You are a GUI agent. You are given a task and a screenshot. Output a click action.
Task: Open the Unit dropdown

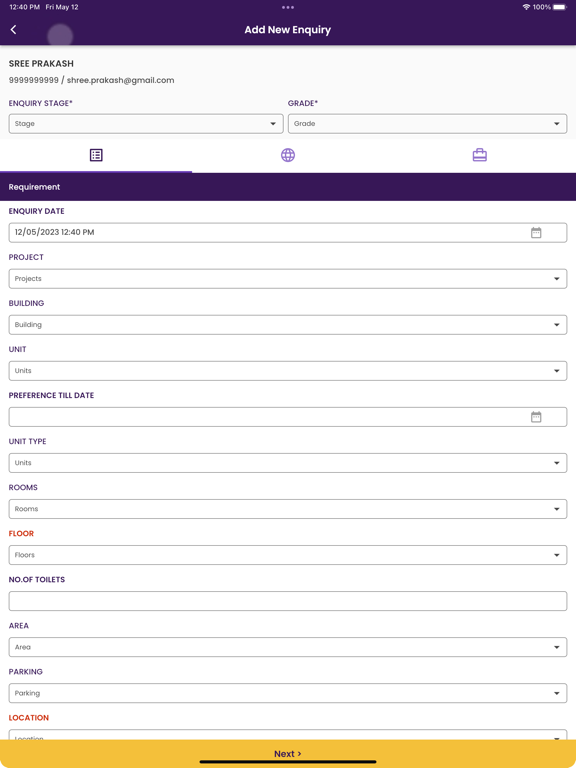point(288,371)
